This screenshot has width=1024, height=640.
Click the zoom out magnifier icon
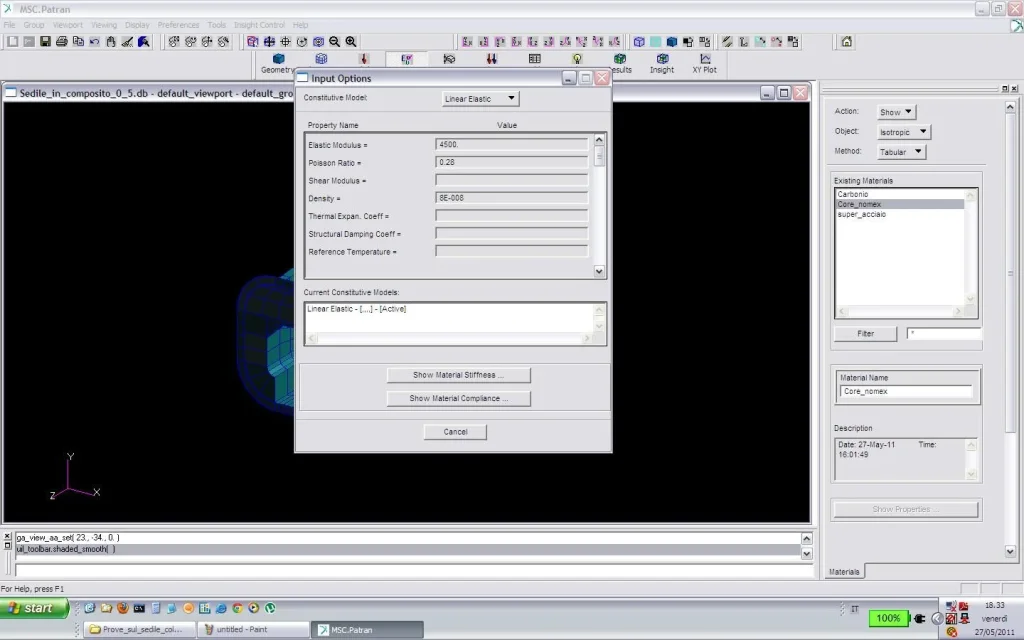tap(334, 42)
